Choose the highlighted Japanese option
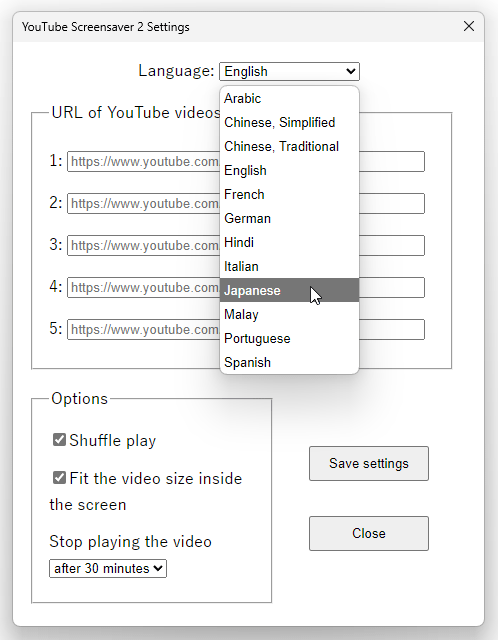Screen dimensions: 498x640 tap(289, 290)
